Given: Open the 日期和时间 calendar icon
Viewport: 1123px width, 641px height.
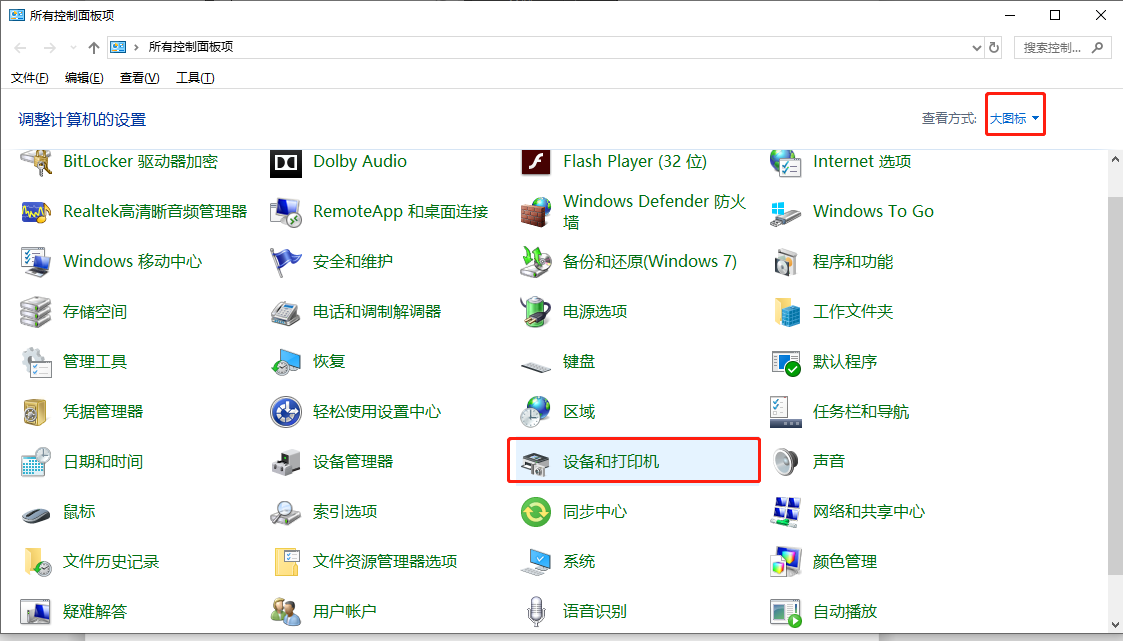Looking at the screenshot, I should tap(35, 463).
